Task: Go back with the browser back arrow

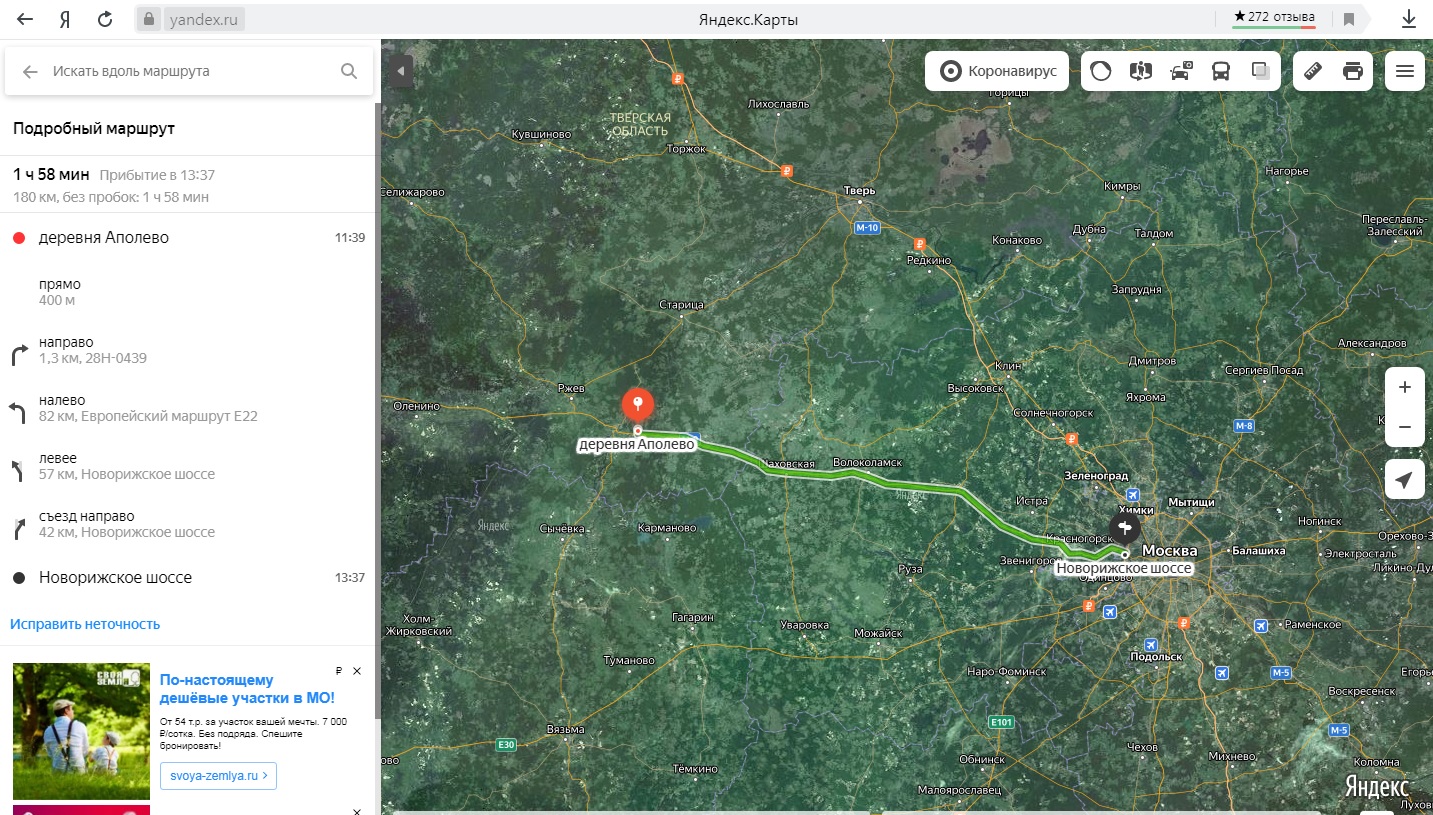Action: (25, 19)
